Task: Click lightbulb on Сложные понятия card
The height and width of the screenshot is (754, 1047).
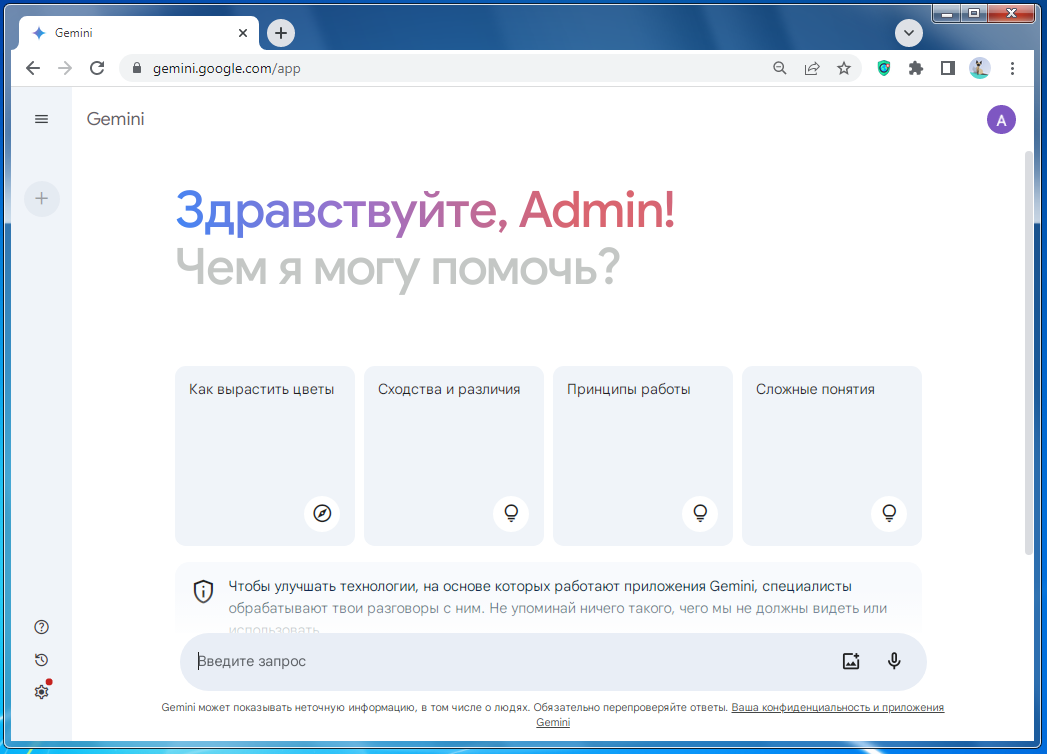Action: coord(889,513)
